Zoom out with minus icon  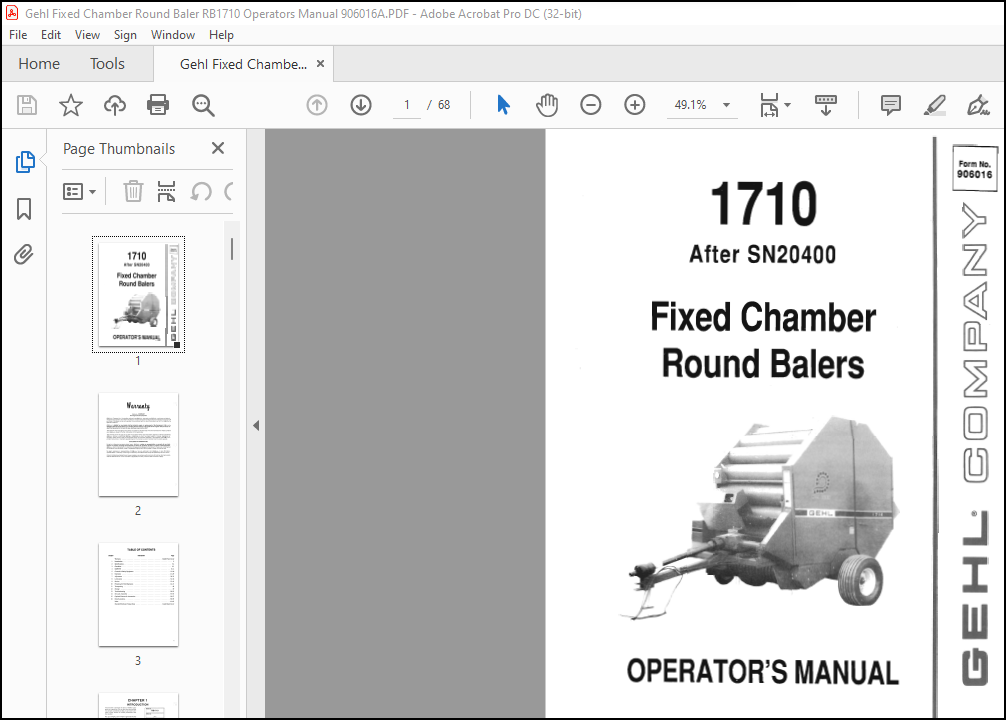pyautogui.click(x=591, y=105)
